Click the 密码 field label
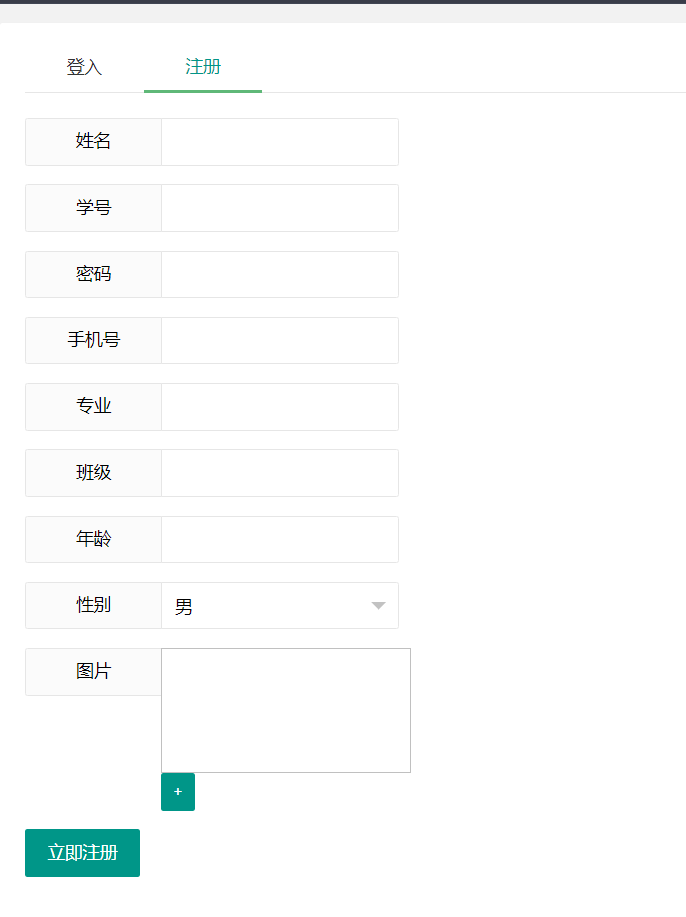Screen dimensions: 686x917 point(92,274)
